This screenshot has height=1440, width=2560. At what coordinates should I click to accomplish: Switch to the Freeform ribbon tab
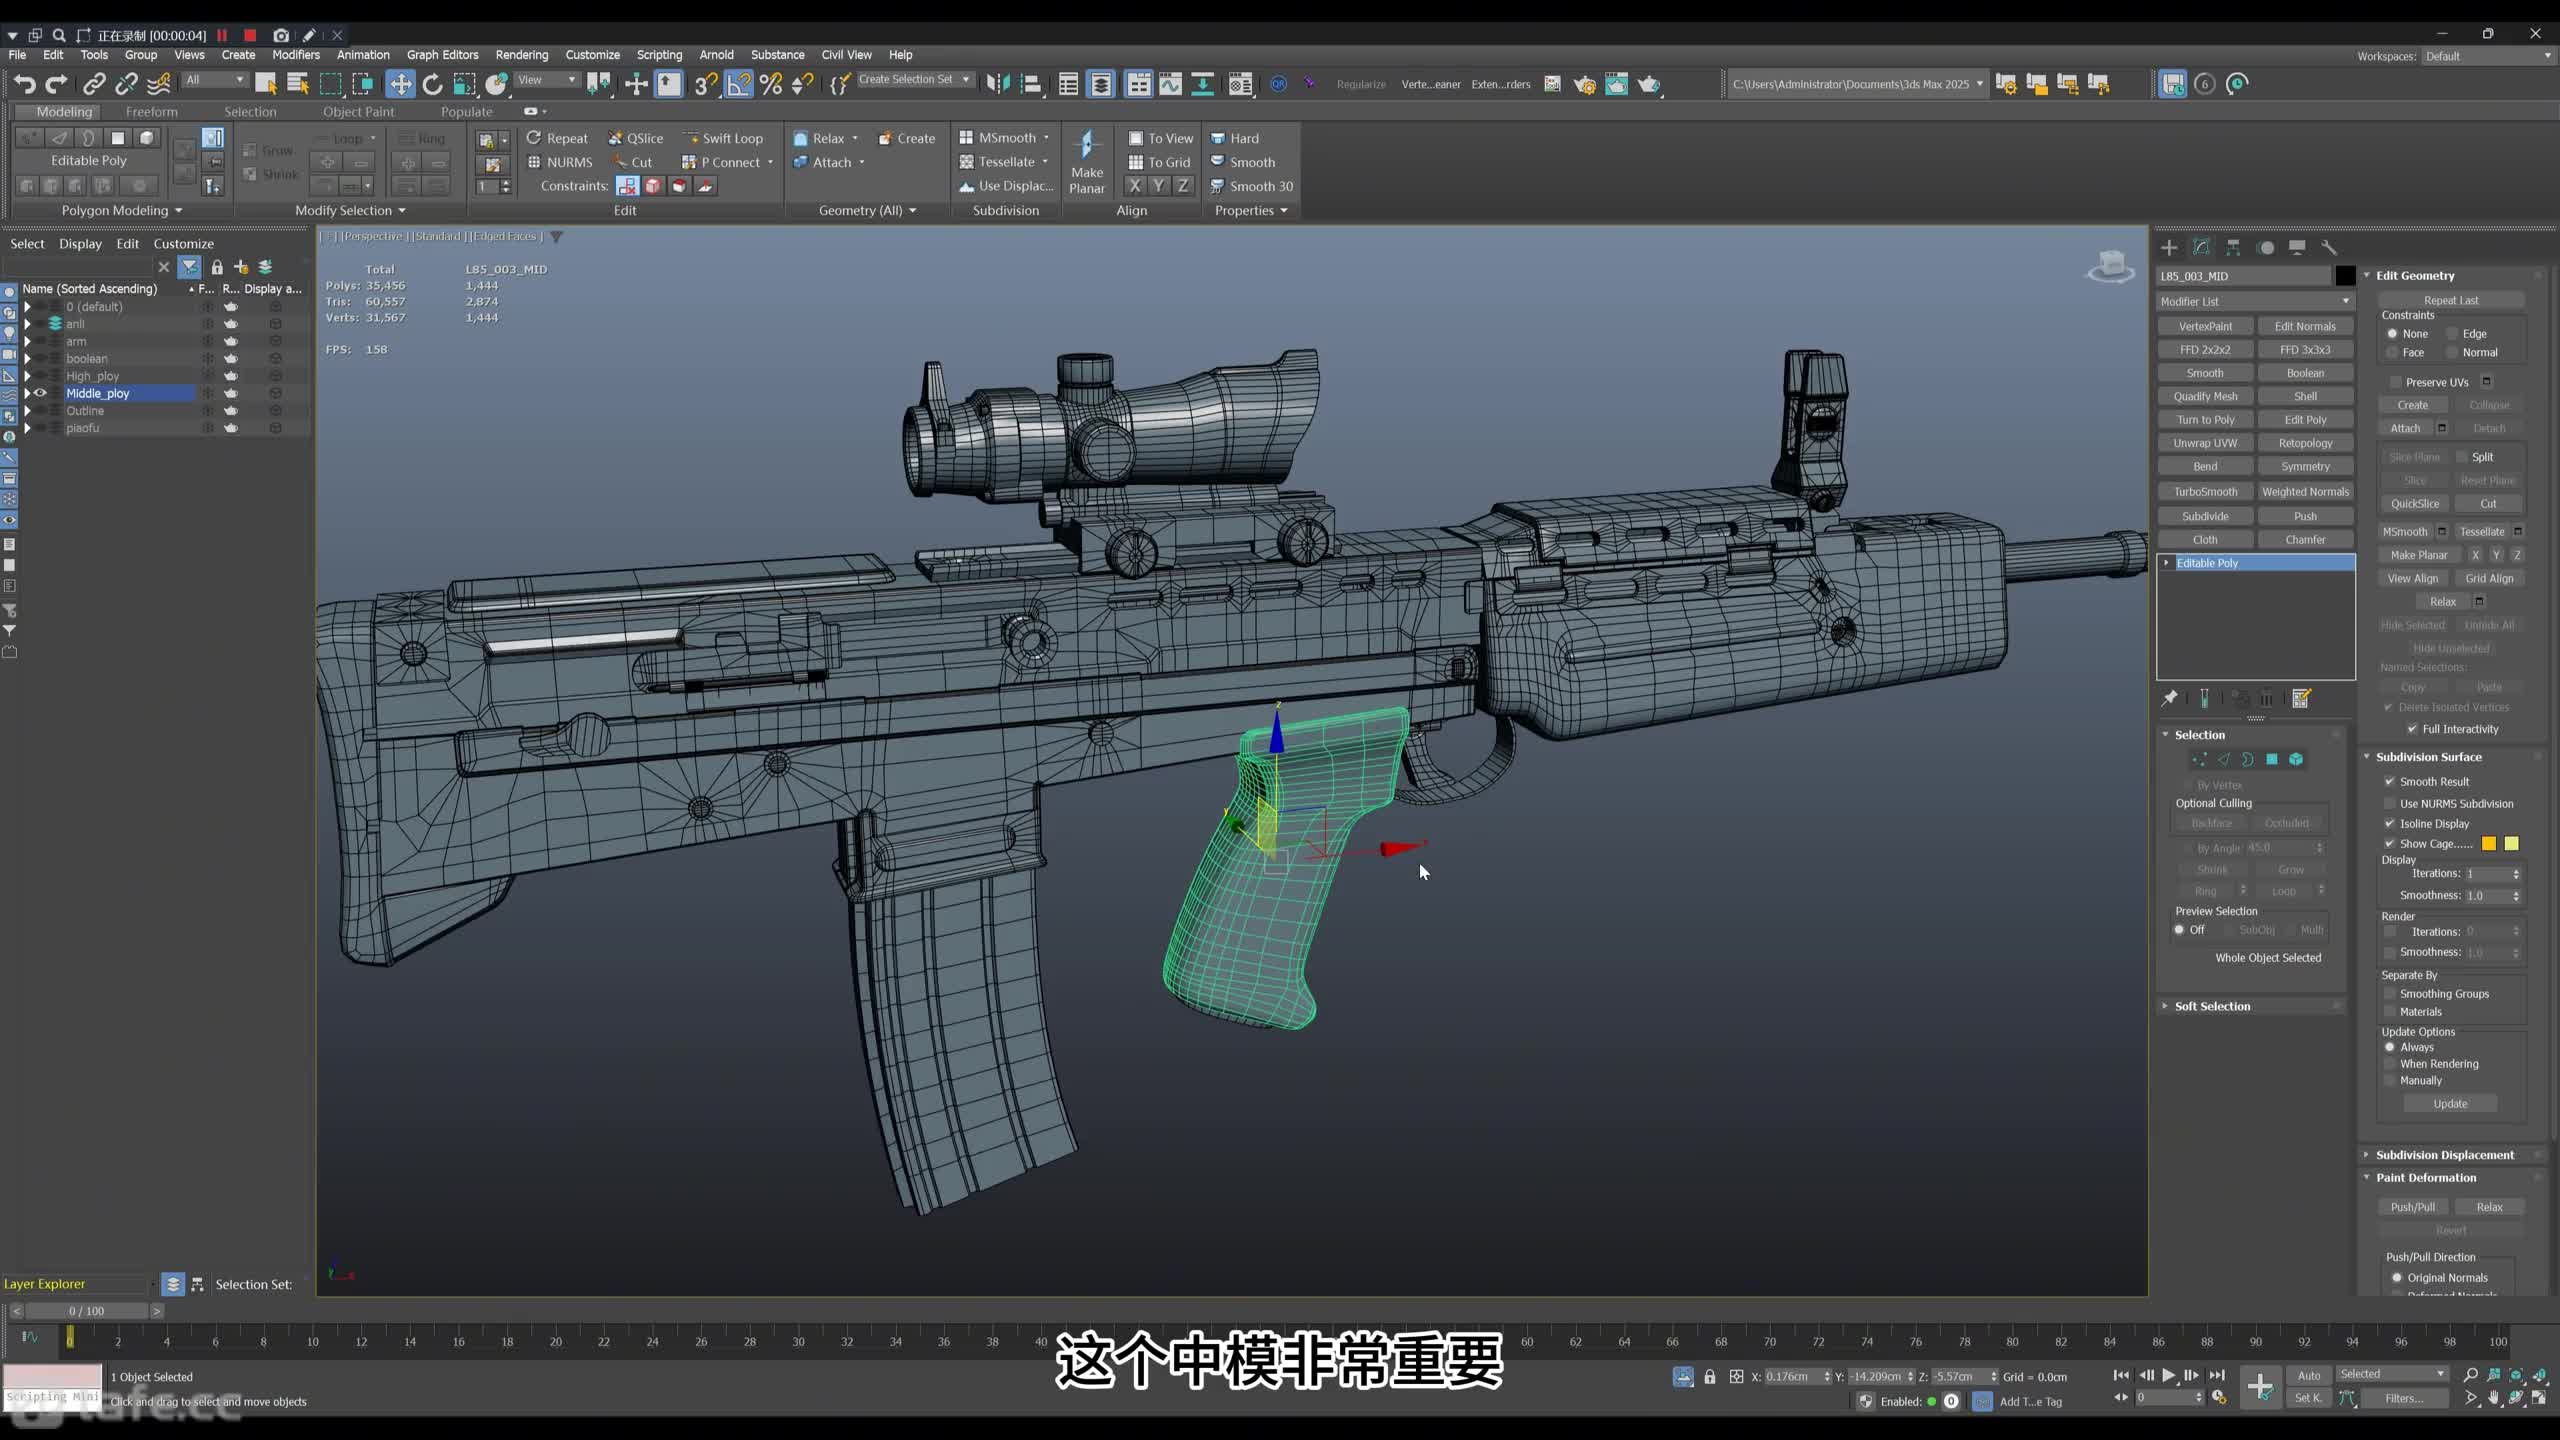pyautogui.click(x=152, y=112)
